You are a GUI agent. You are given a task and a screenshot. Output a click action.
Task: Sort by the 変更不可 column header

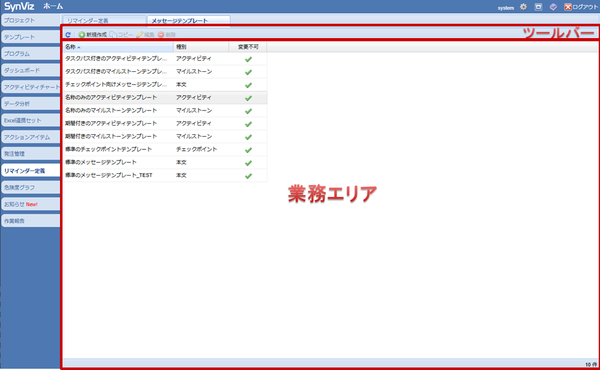point(248,47)
